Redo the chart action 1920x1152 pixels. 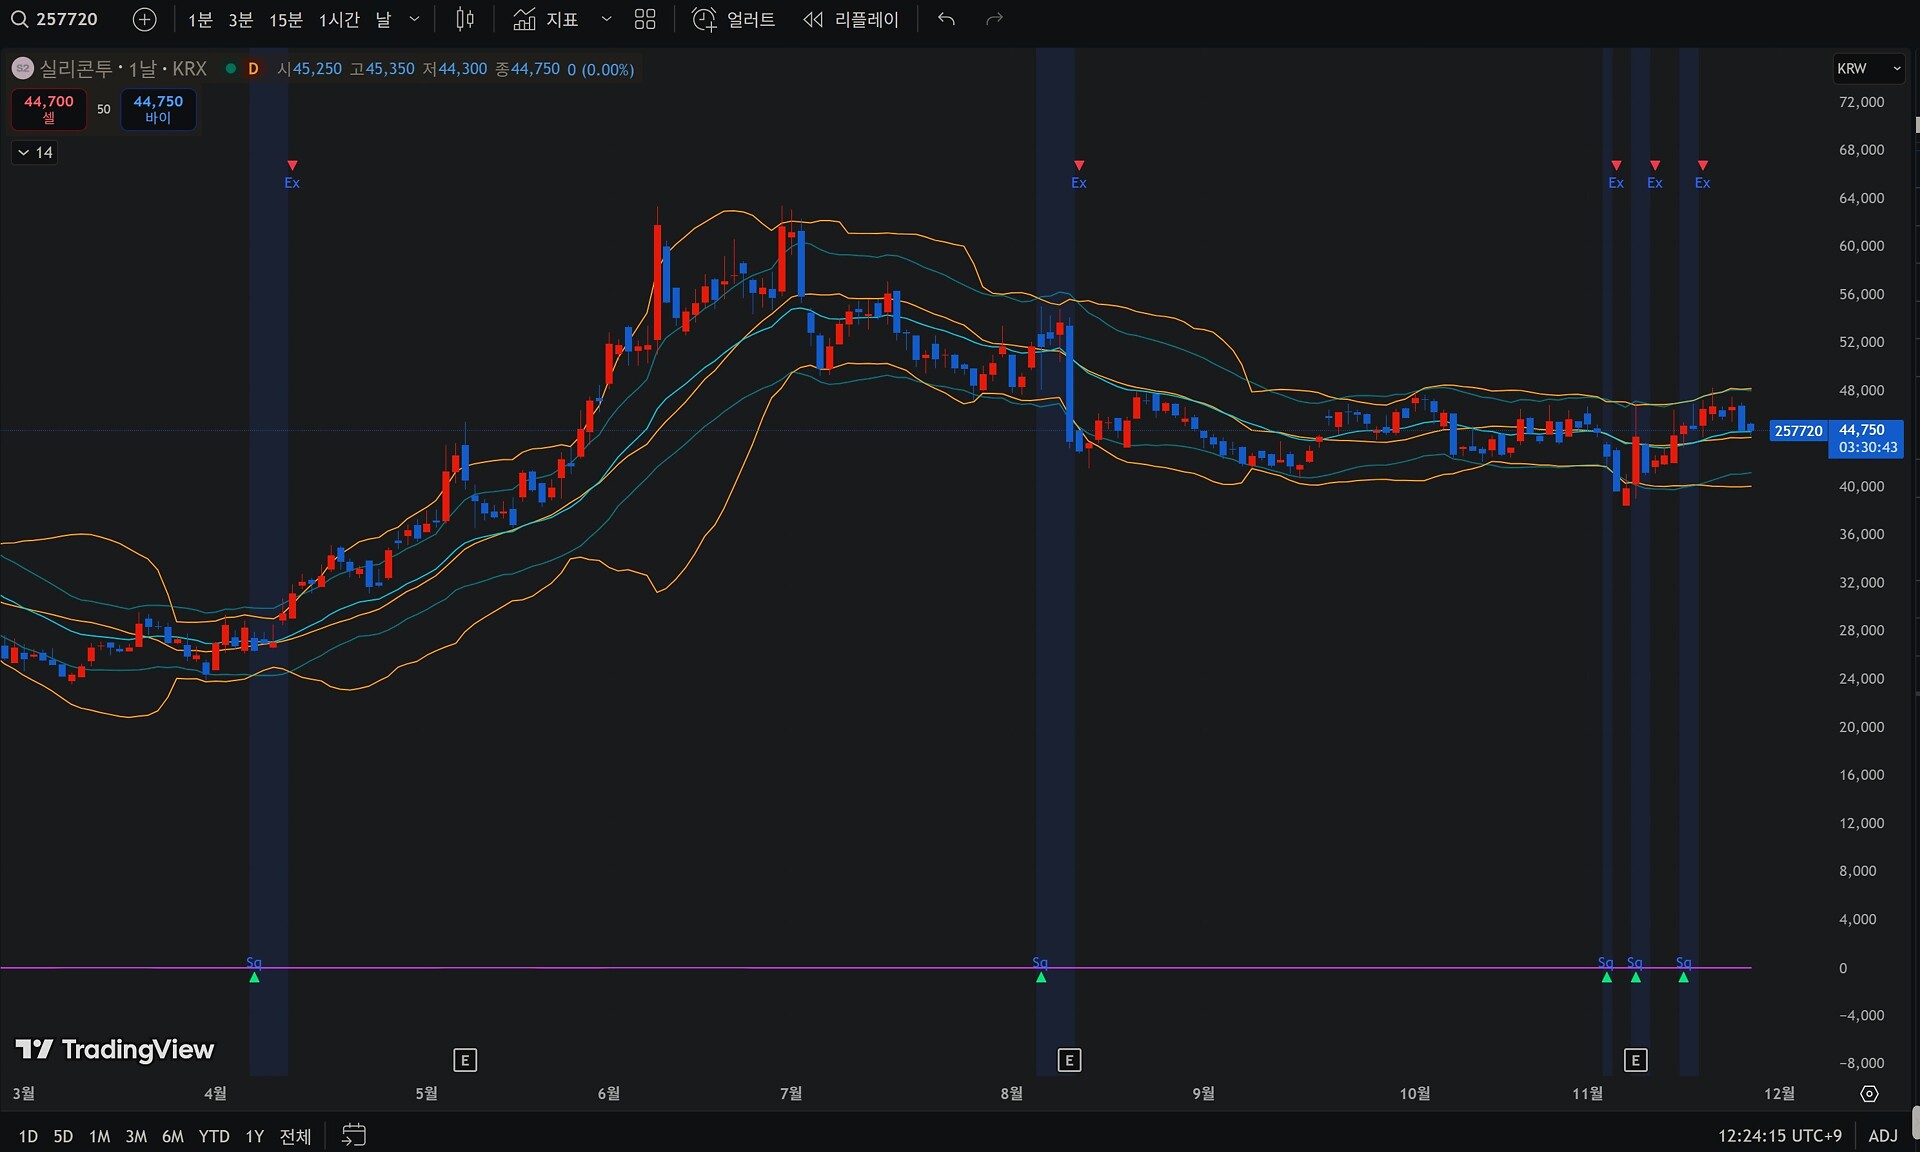[x=994, y=19]
